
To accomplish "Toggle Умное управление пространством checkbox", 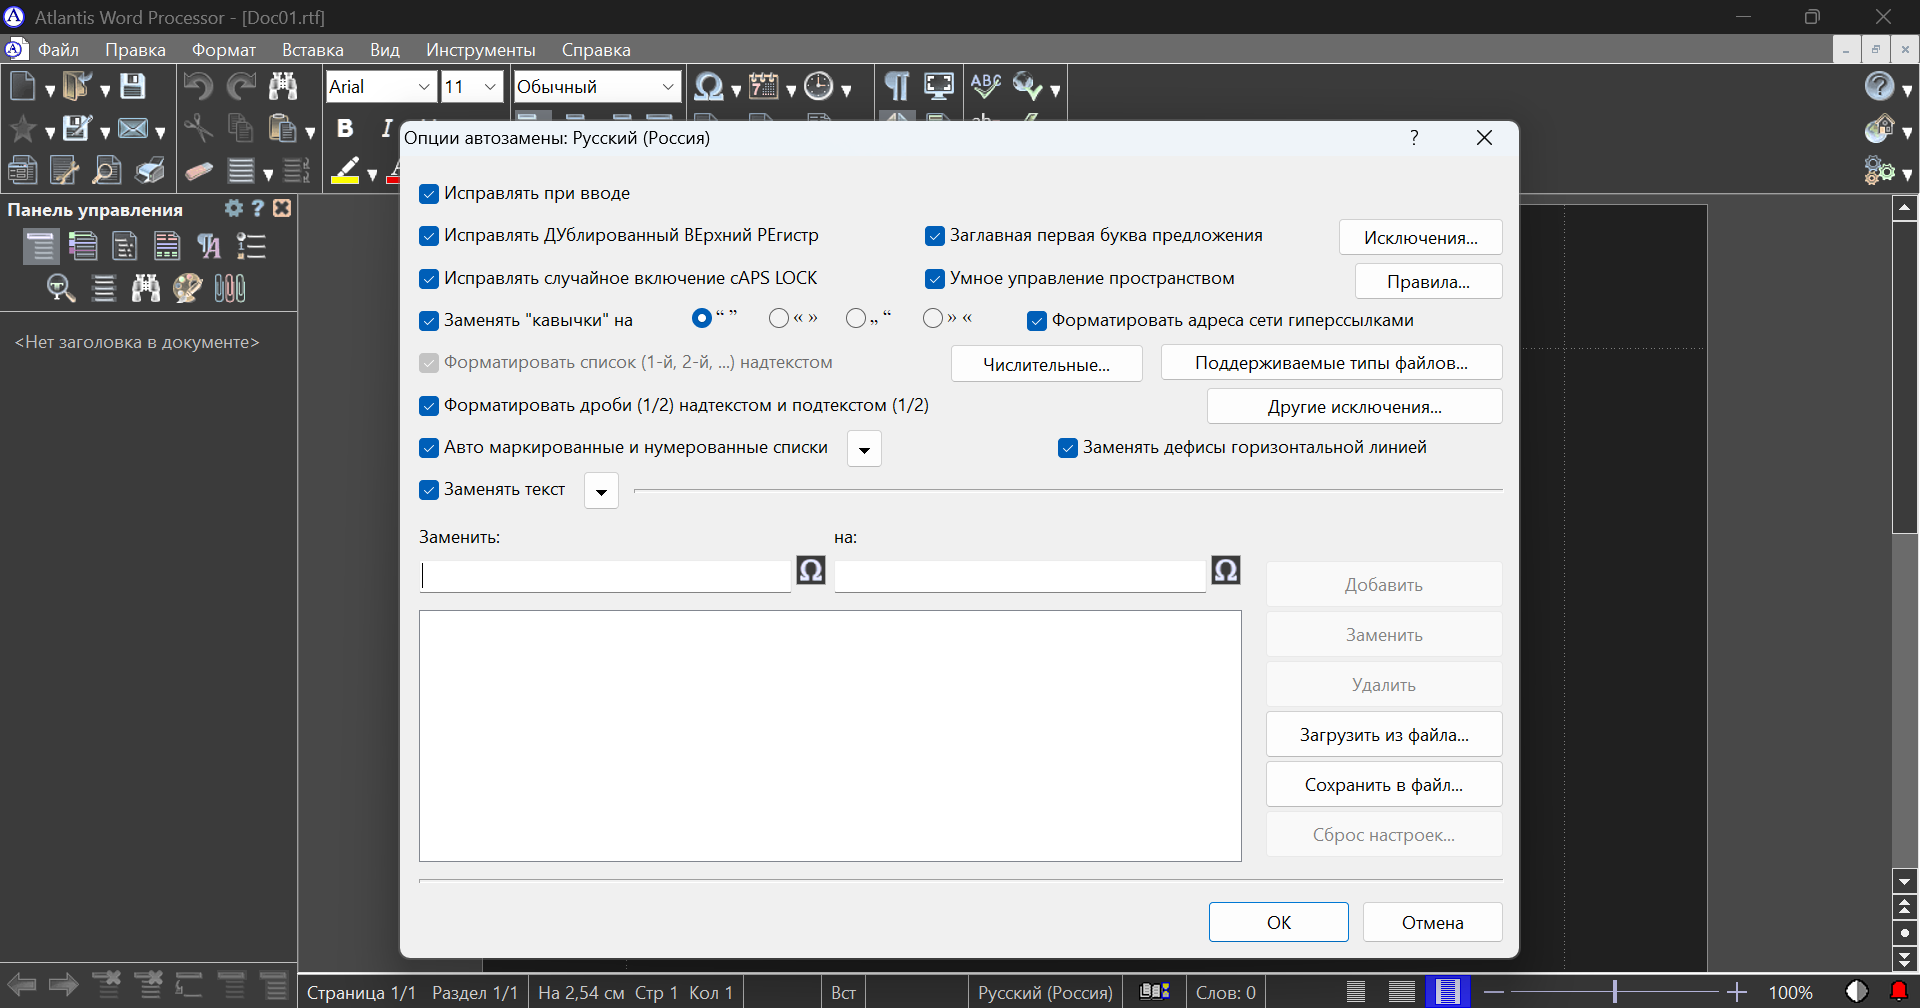I will click(935, 279).
